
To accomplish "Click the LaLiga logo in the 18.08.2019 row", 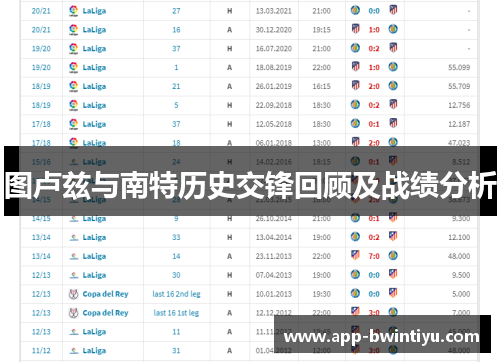I will pyautogui.click(x=73, y=67).
